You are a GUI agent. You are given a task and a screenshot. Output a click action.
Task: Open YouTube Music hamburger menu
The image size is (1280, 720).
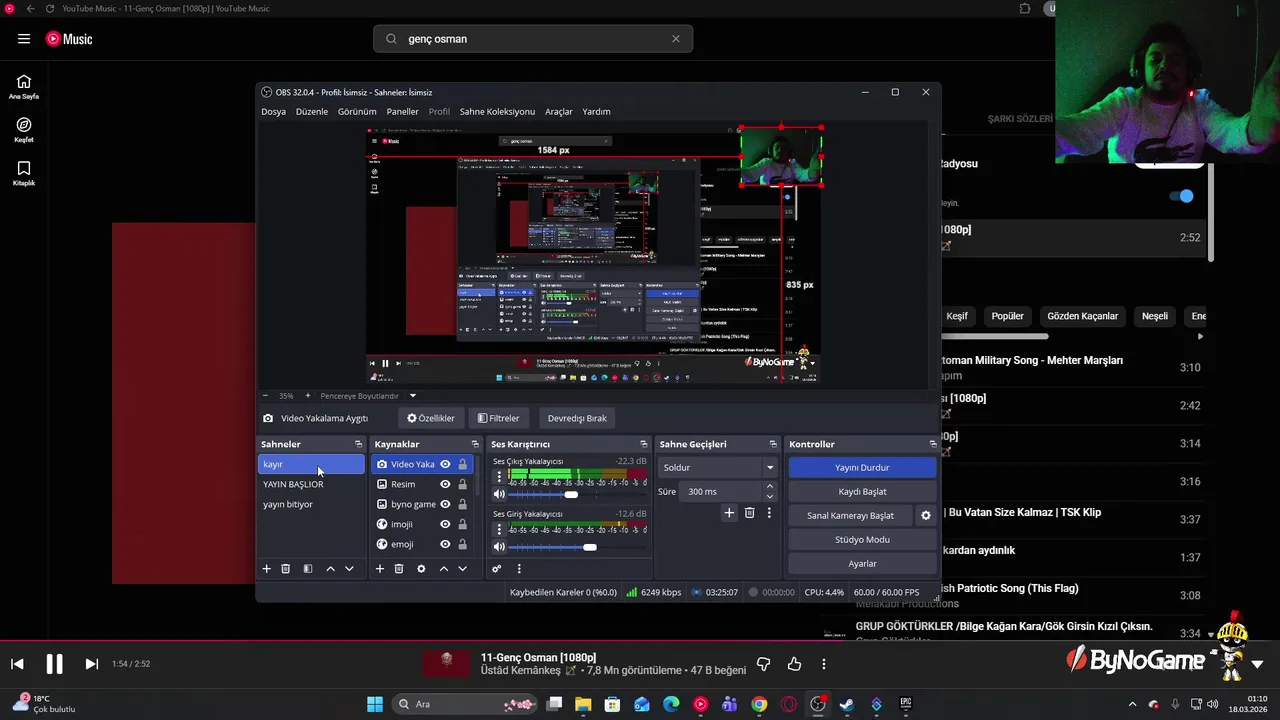[24, 39]
